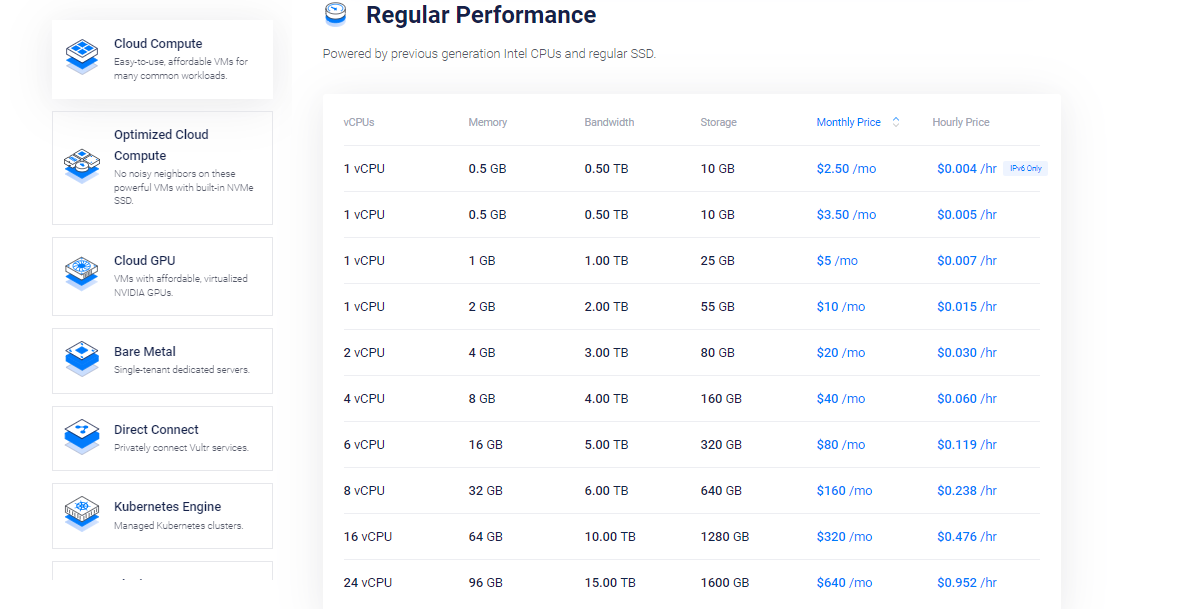
Task: Collapse the Monthly Price sort chevron downward
Action: [894, 124]
